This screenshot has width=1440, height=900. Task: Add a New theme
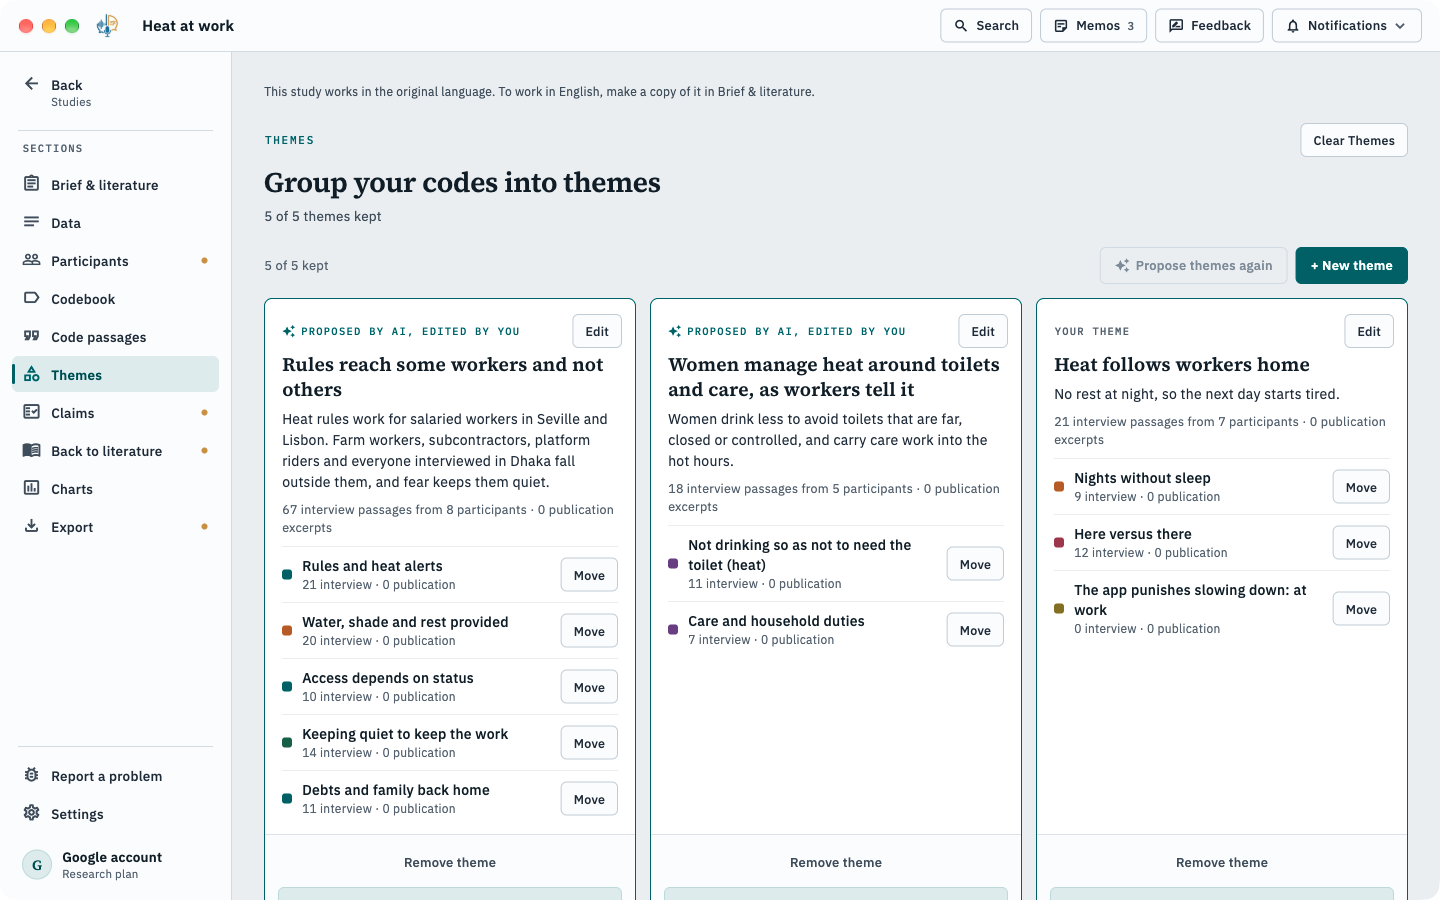[x=1351, y=265]
